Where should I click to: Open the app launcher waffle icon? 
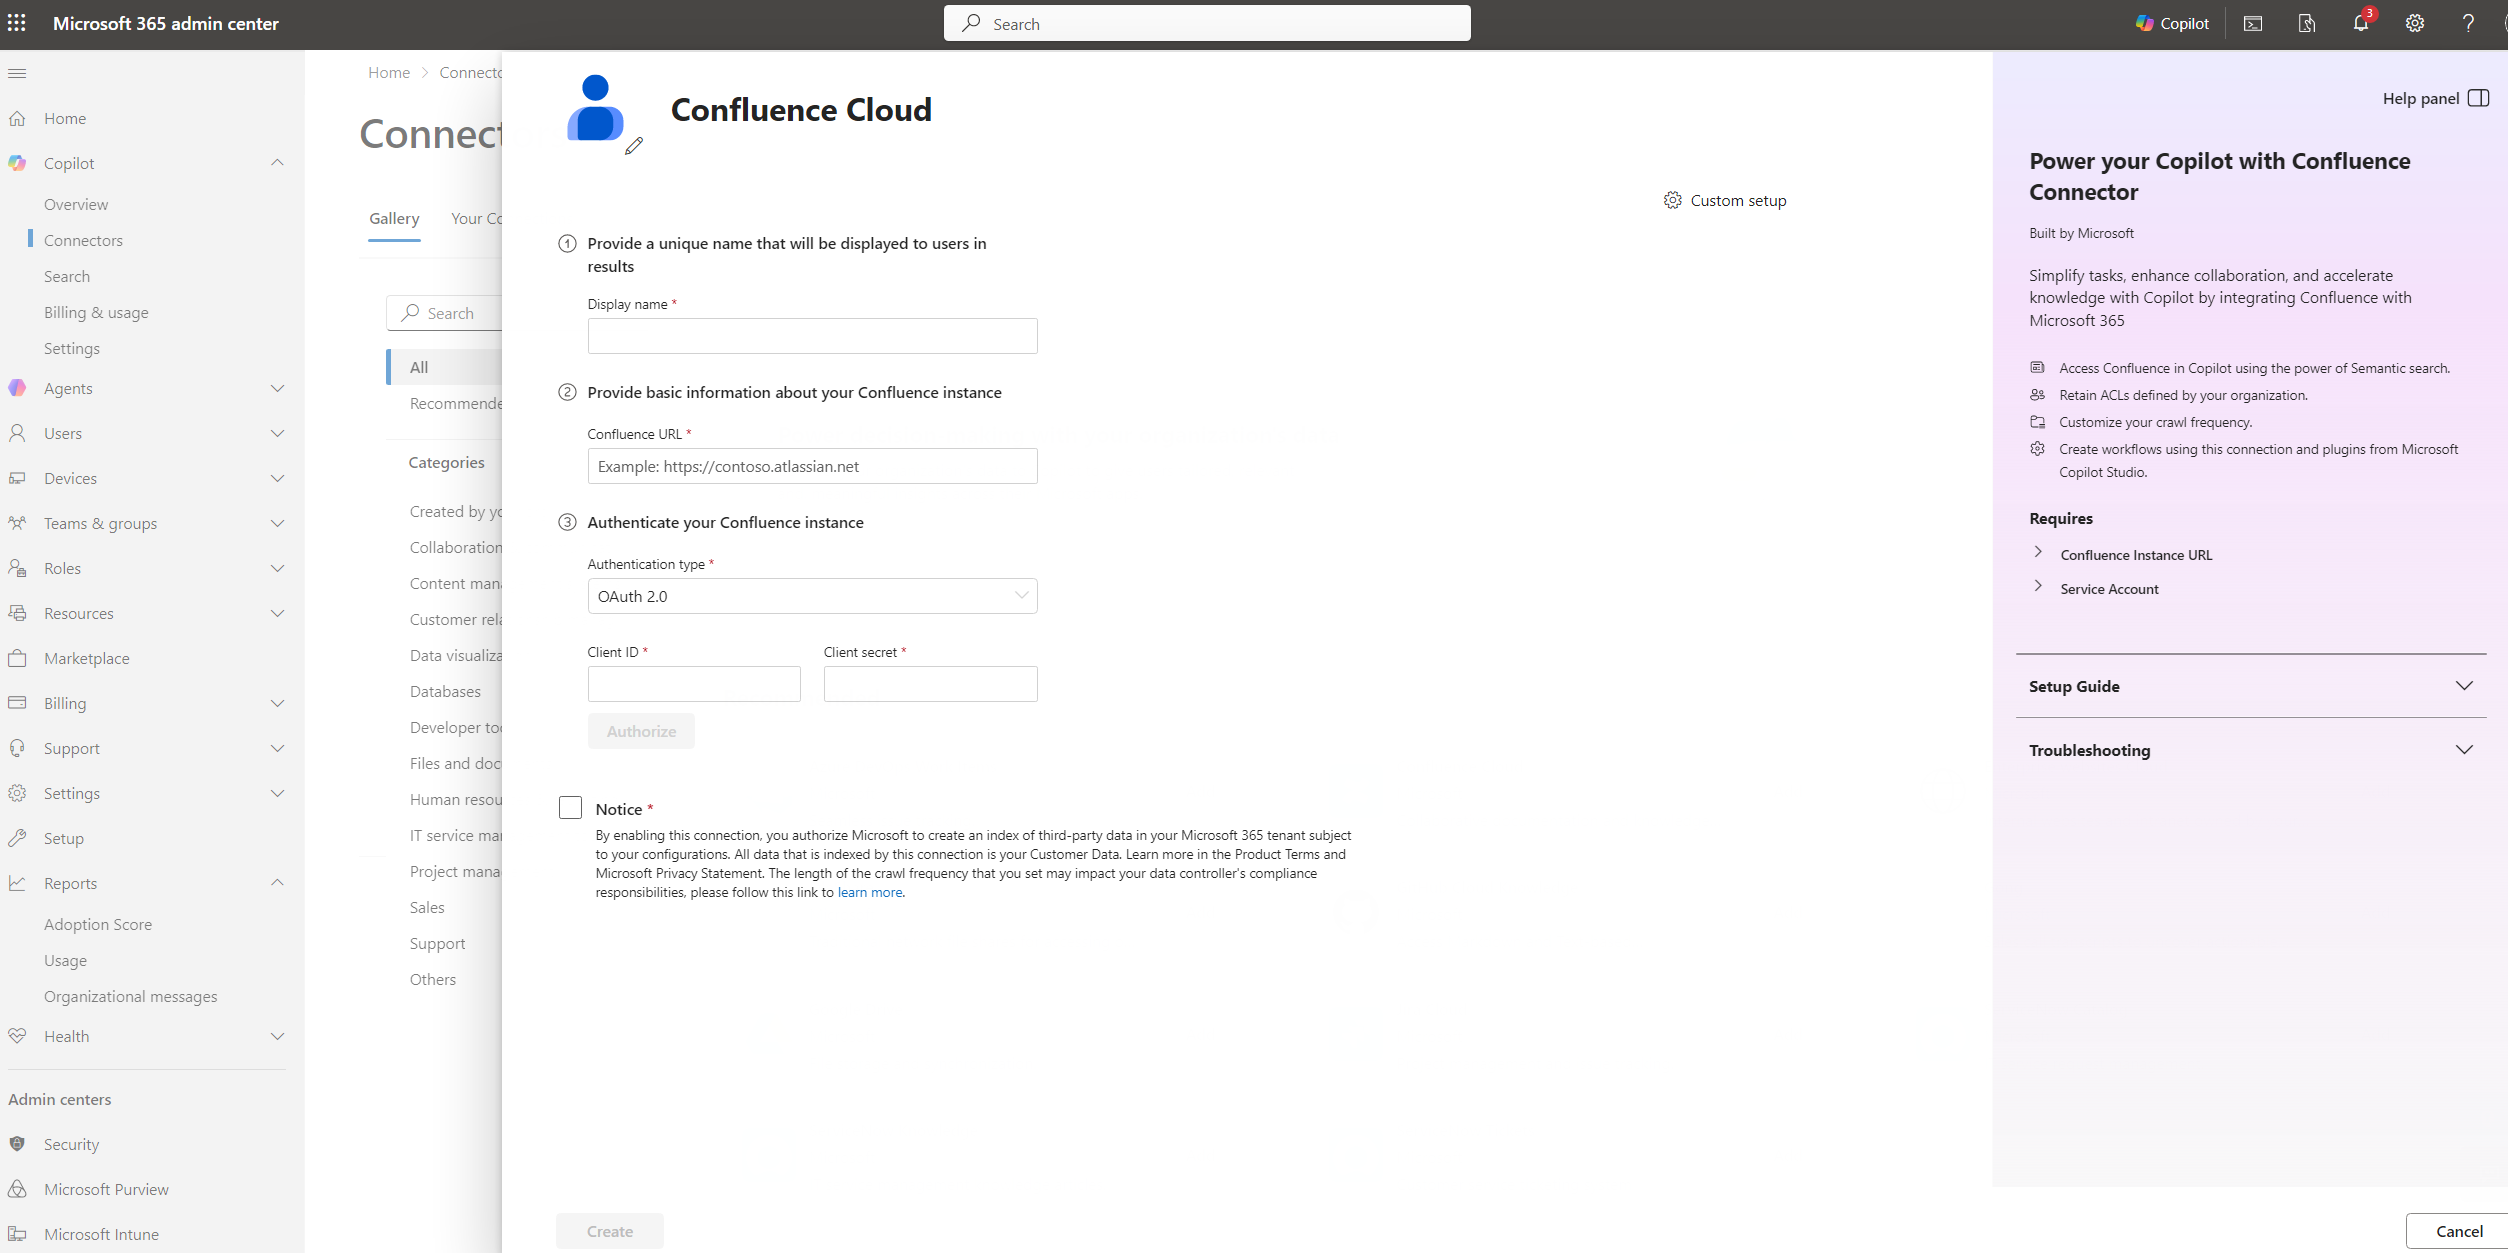pos(17,23)
